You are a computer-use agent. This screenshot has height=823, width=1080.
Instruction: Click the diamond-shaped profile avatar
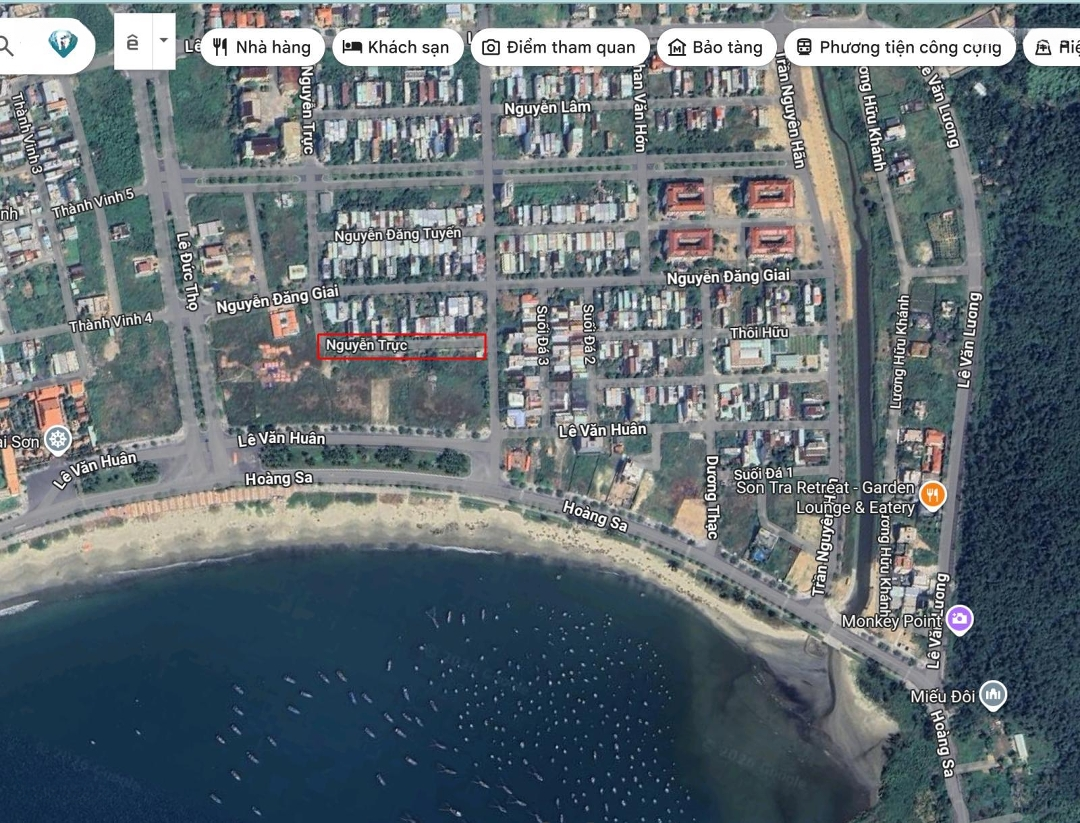click(x=63, y=44)
